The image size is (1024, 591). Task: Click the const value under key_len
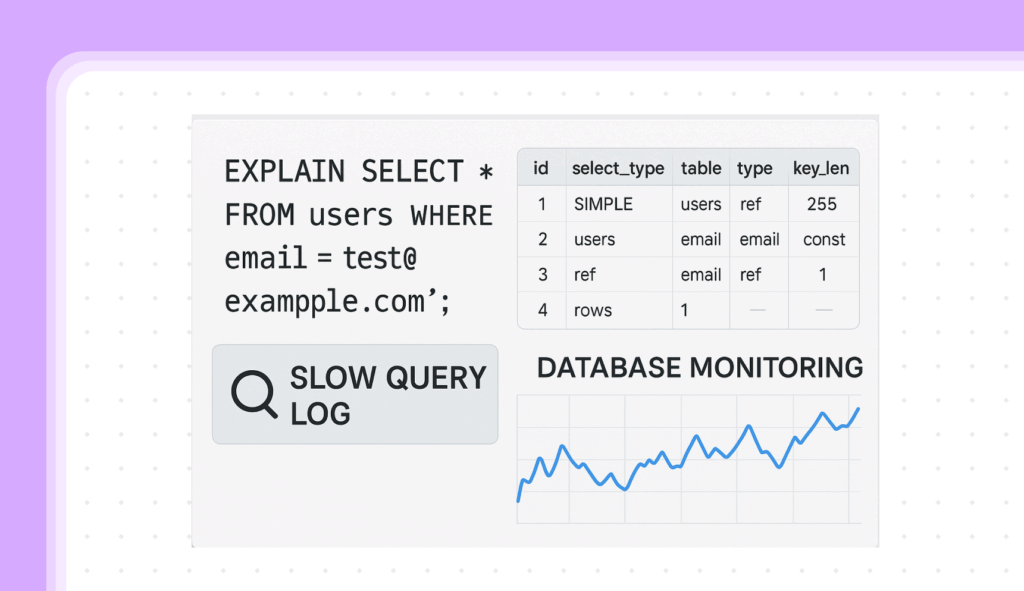pos(824,239)
